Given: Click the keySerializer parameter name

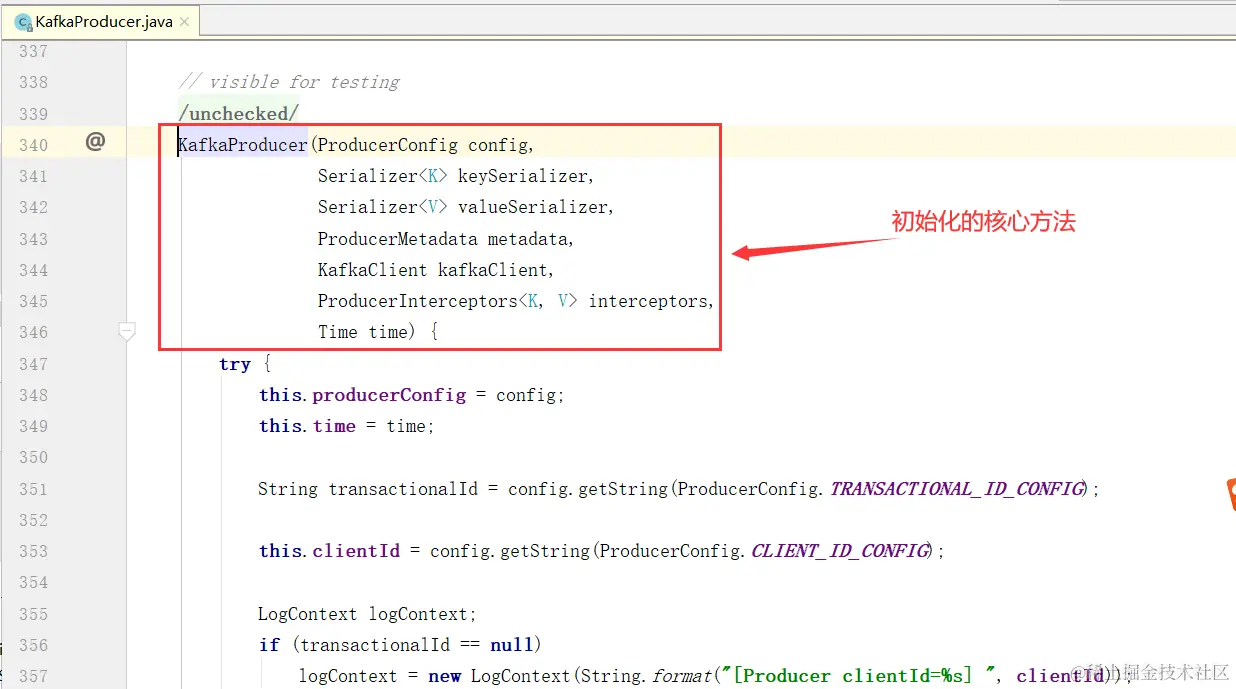Looking at the screenshot, I should pos(523,176).
